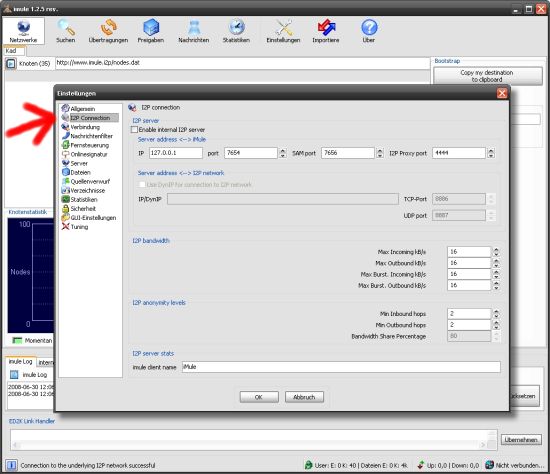This screenshot has height=474, width=550.
Task: Click the port 7654 field
Action: coord(251,153)
